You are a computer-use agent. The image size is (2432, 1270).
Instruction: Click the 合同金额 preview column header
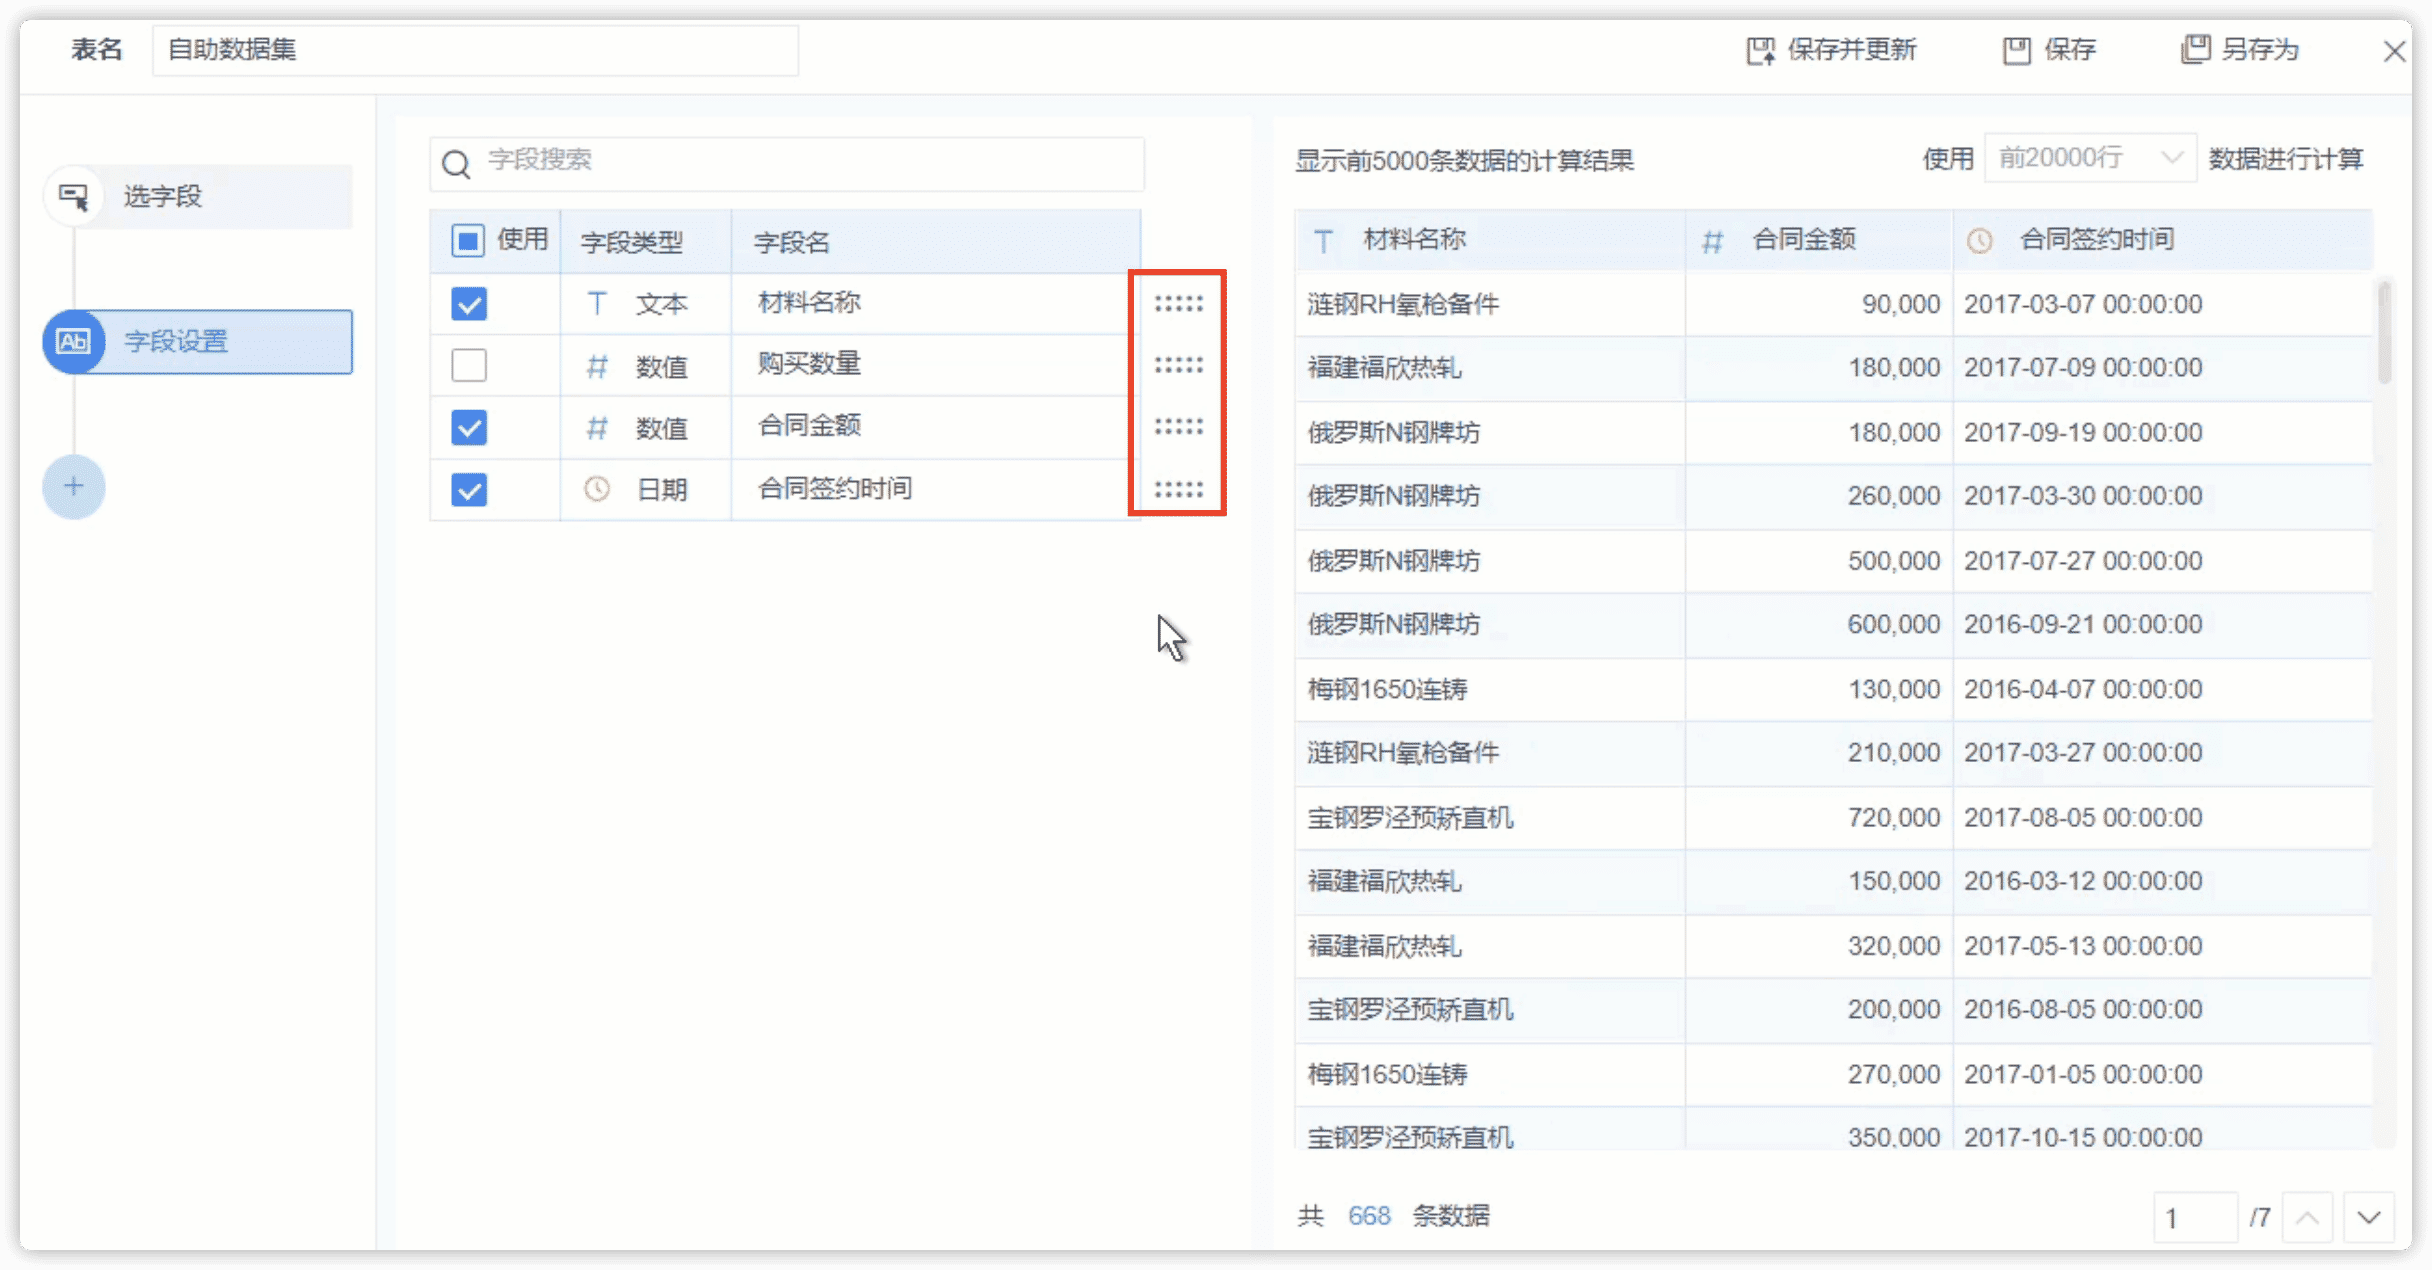pyautogui.click(x=1820, y=240)
